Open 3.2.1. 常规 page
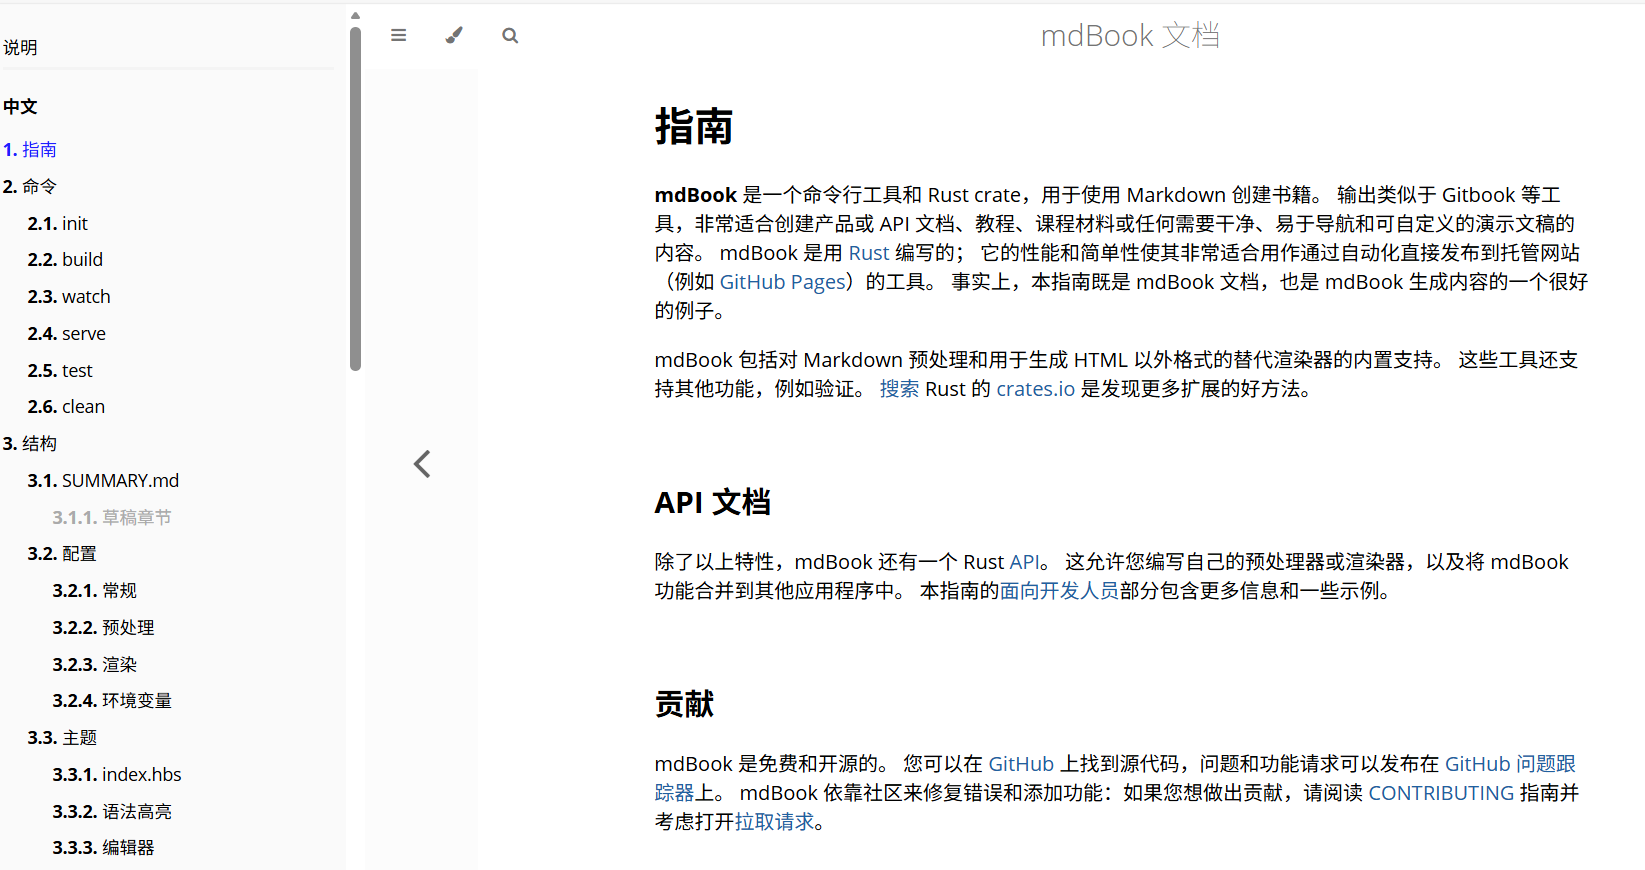Screen dimensions: 1645x870 95,590
